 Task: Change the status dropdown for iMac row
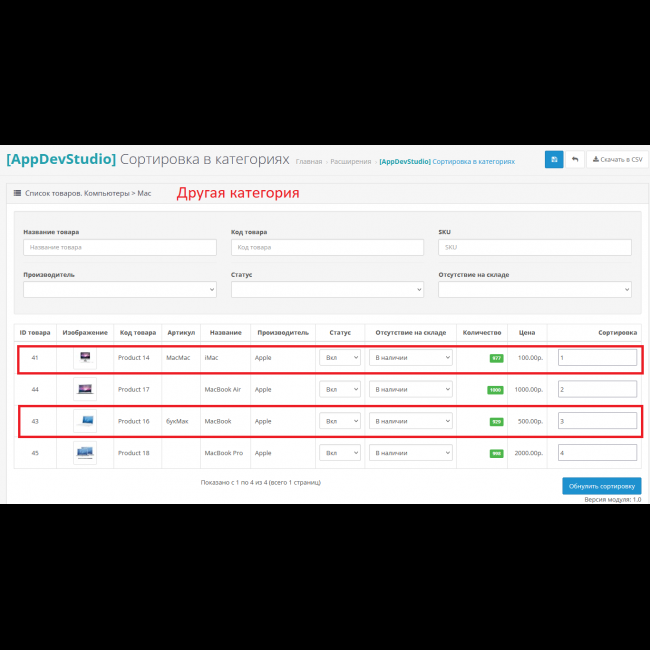pos(340,357)
